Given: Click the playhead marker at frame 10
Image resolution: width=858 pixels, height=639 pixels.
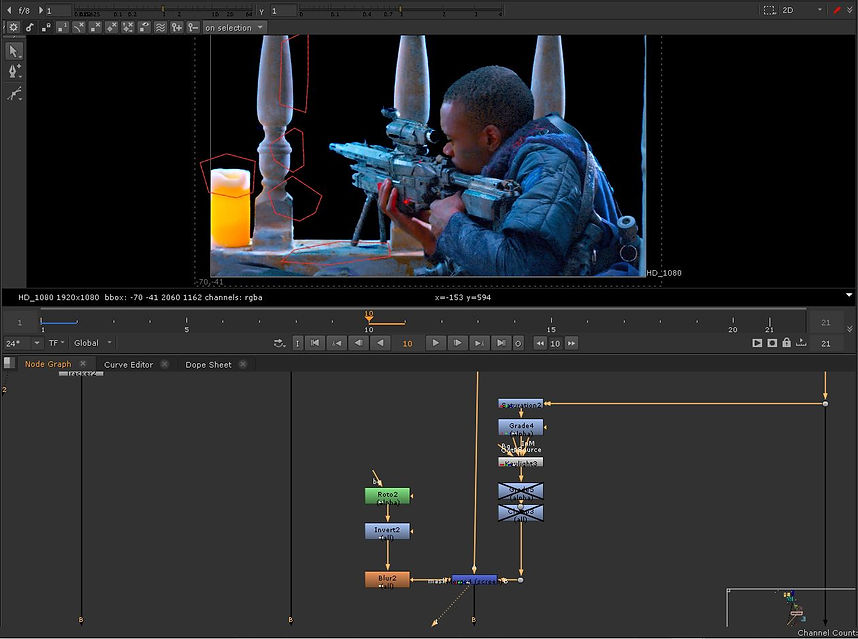Looking at the screenshot, I should coord(369,316).
